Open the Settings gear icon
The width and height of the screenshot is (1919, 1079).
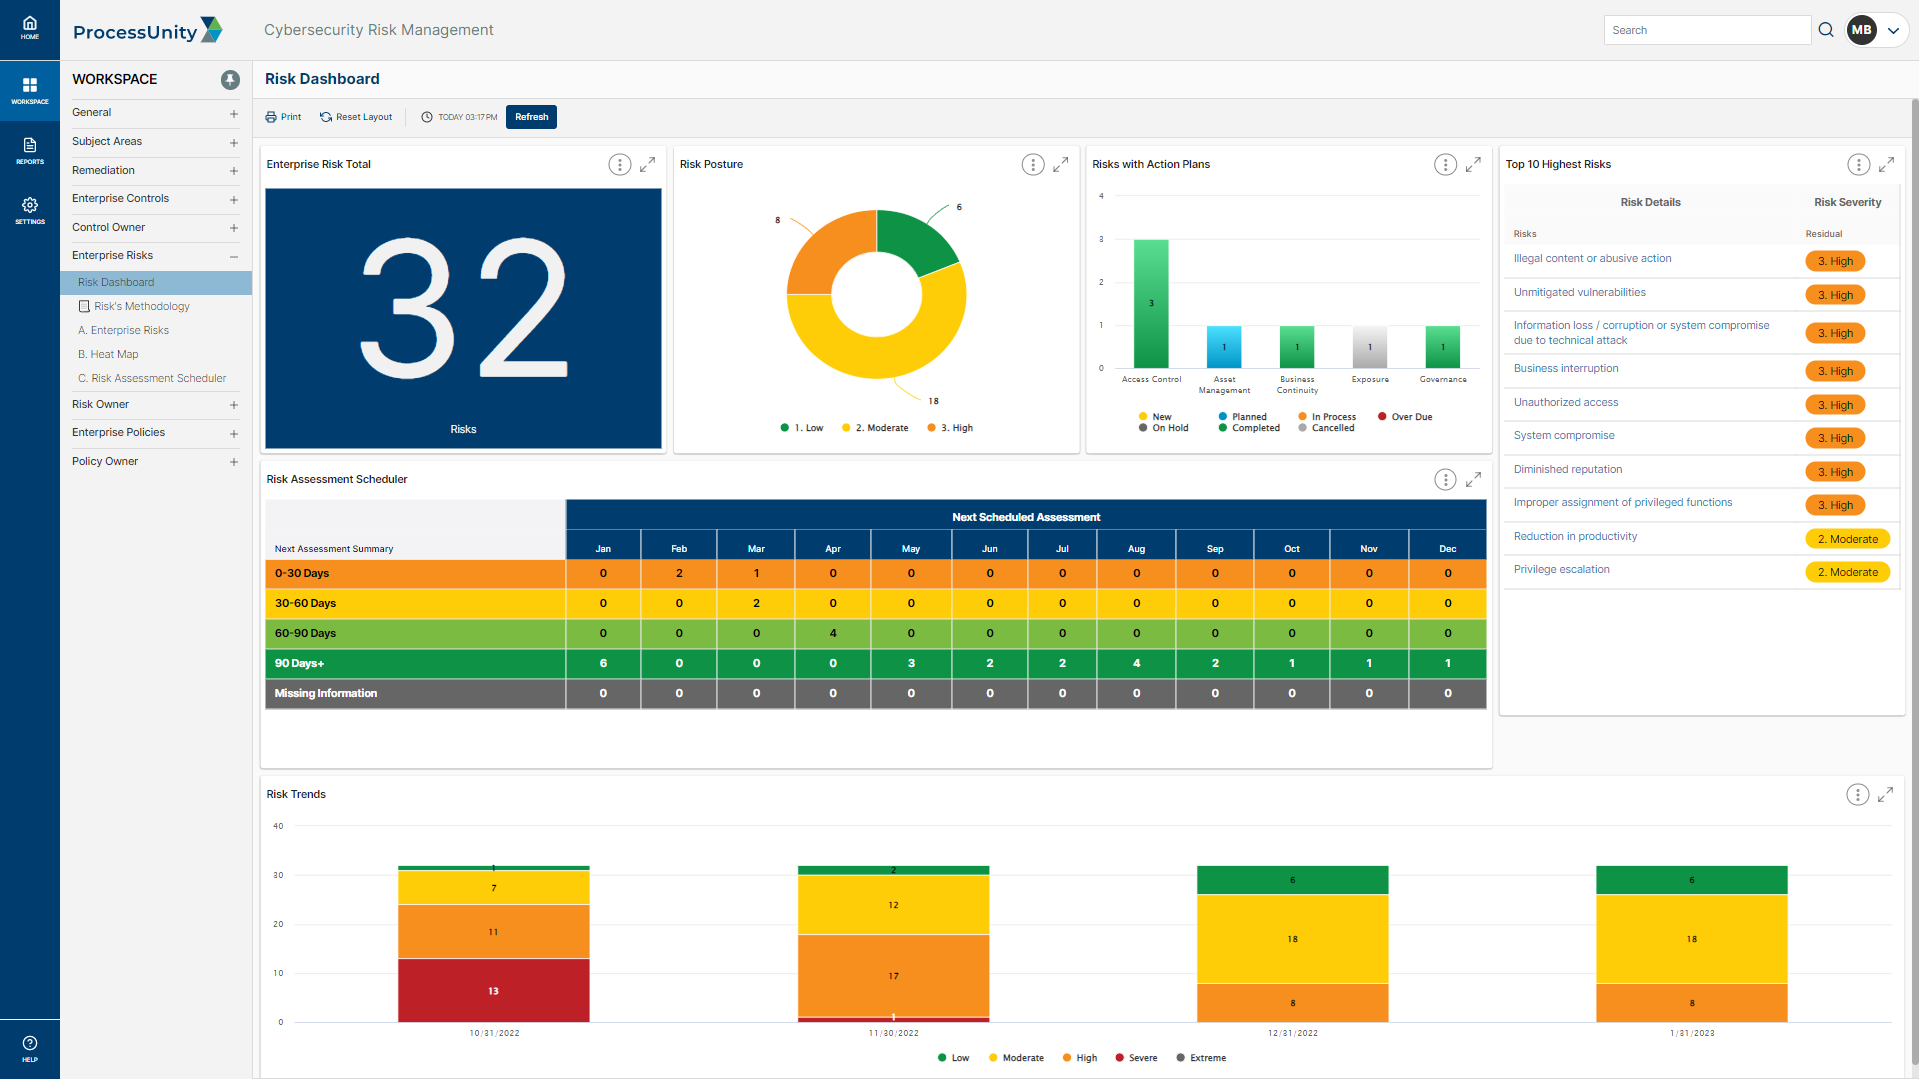click(x=30, y=210)
